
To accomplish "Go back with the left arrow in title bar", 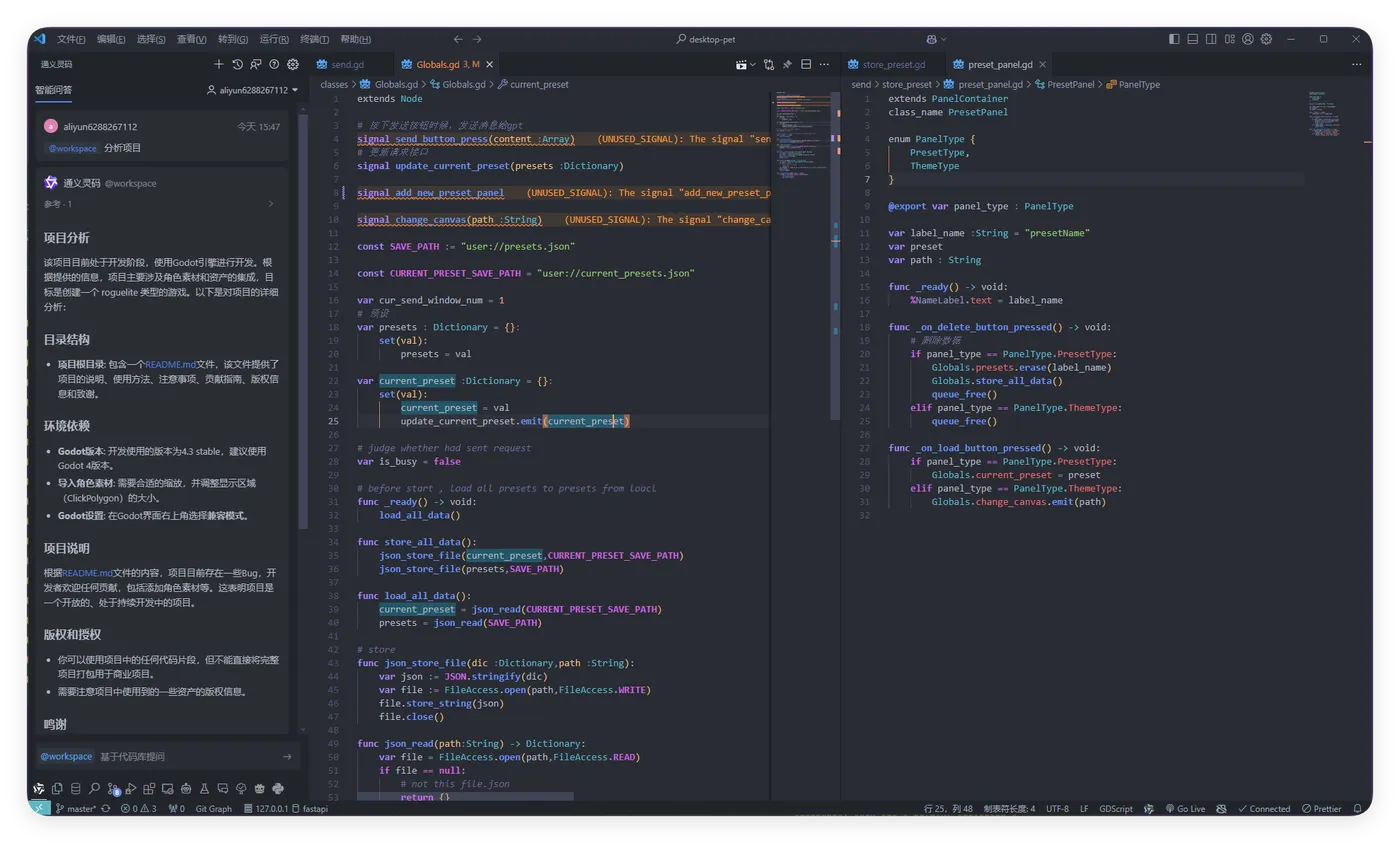I will click(x=458, y=39).
